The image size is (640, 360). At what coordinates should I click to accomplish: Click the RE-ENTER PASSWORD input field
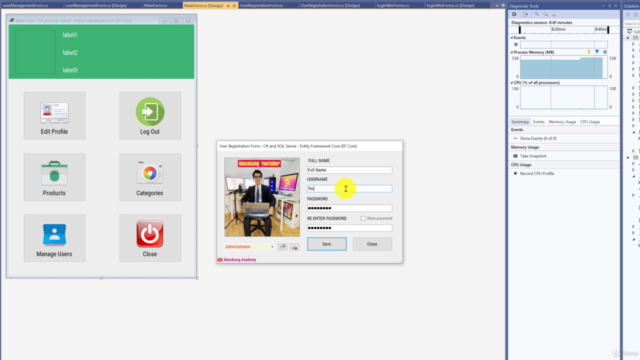pyautogui.click(x=349, y=228)
